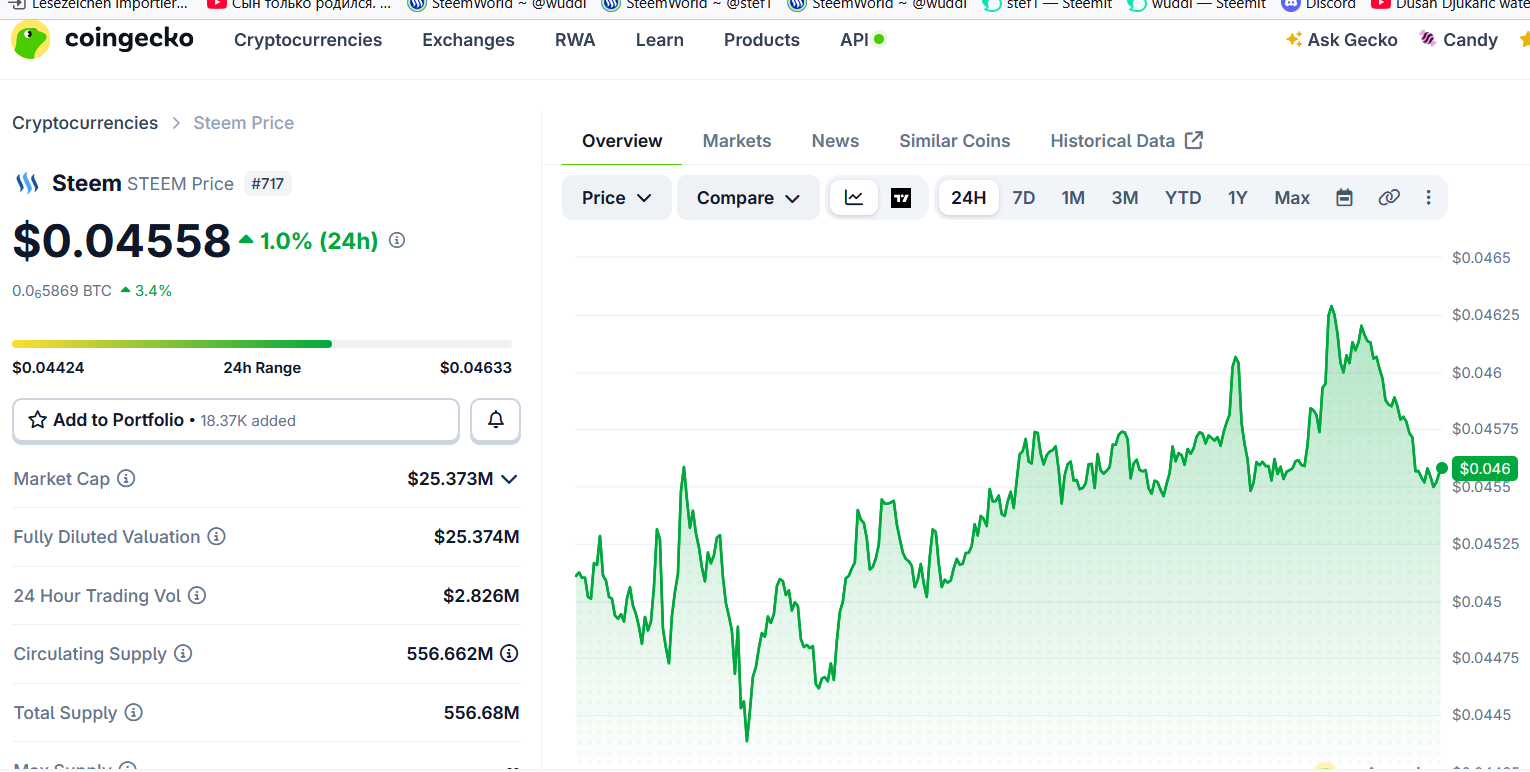Open Learn navigation menu

660,40
